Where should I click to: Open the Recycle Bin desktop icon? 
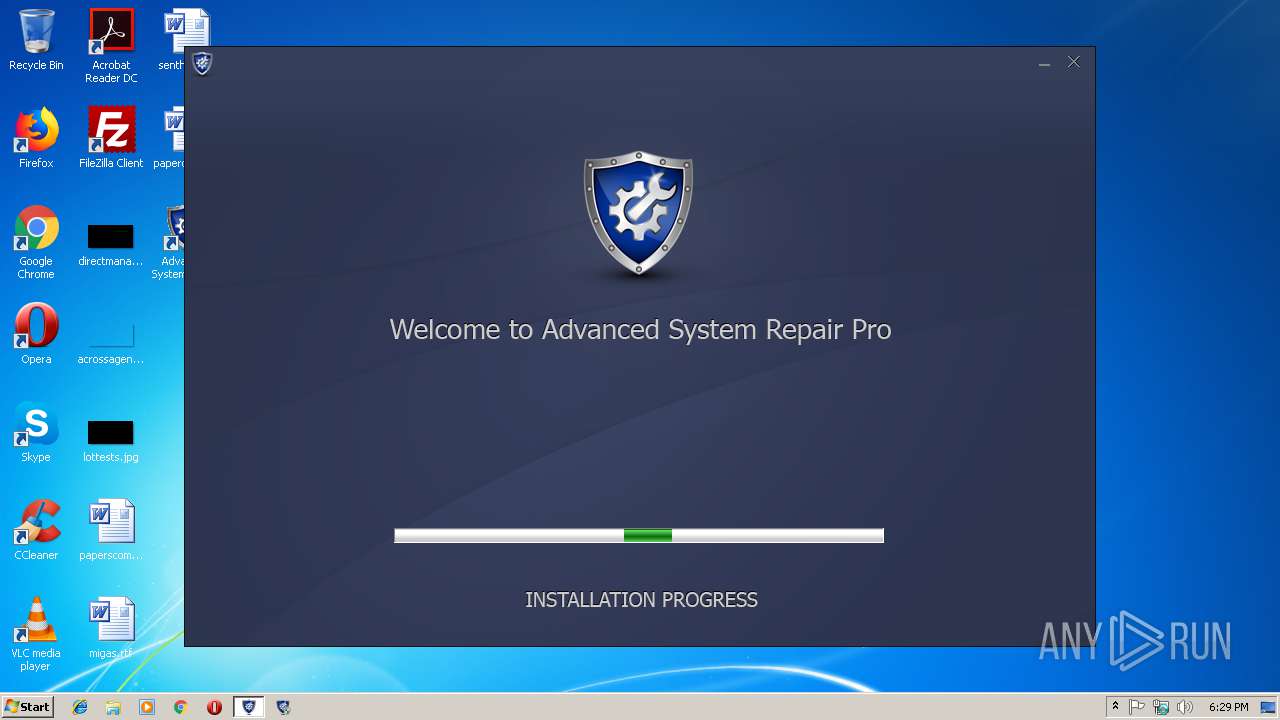36,40
